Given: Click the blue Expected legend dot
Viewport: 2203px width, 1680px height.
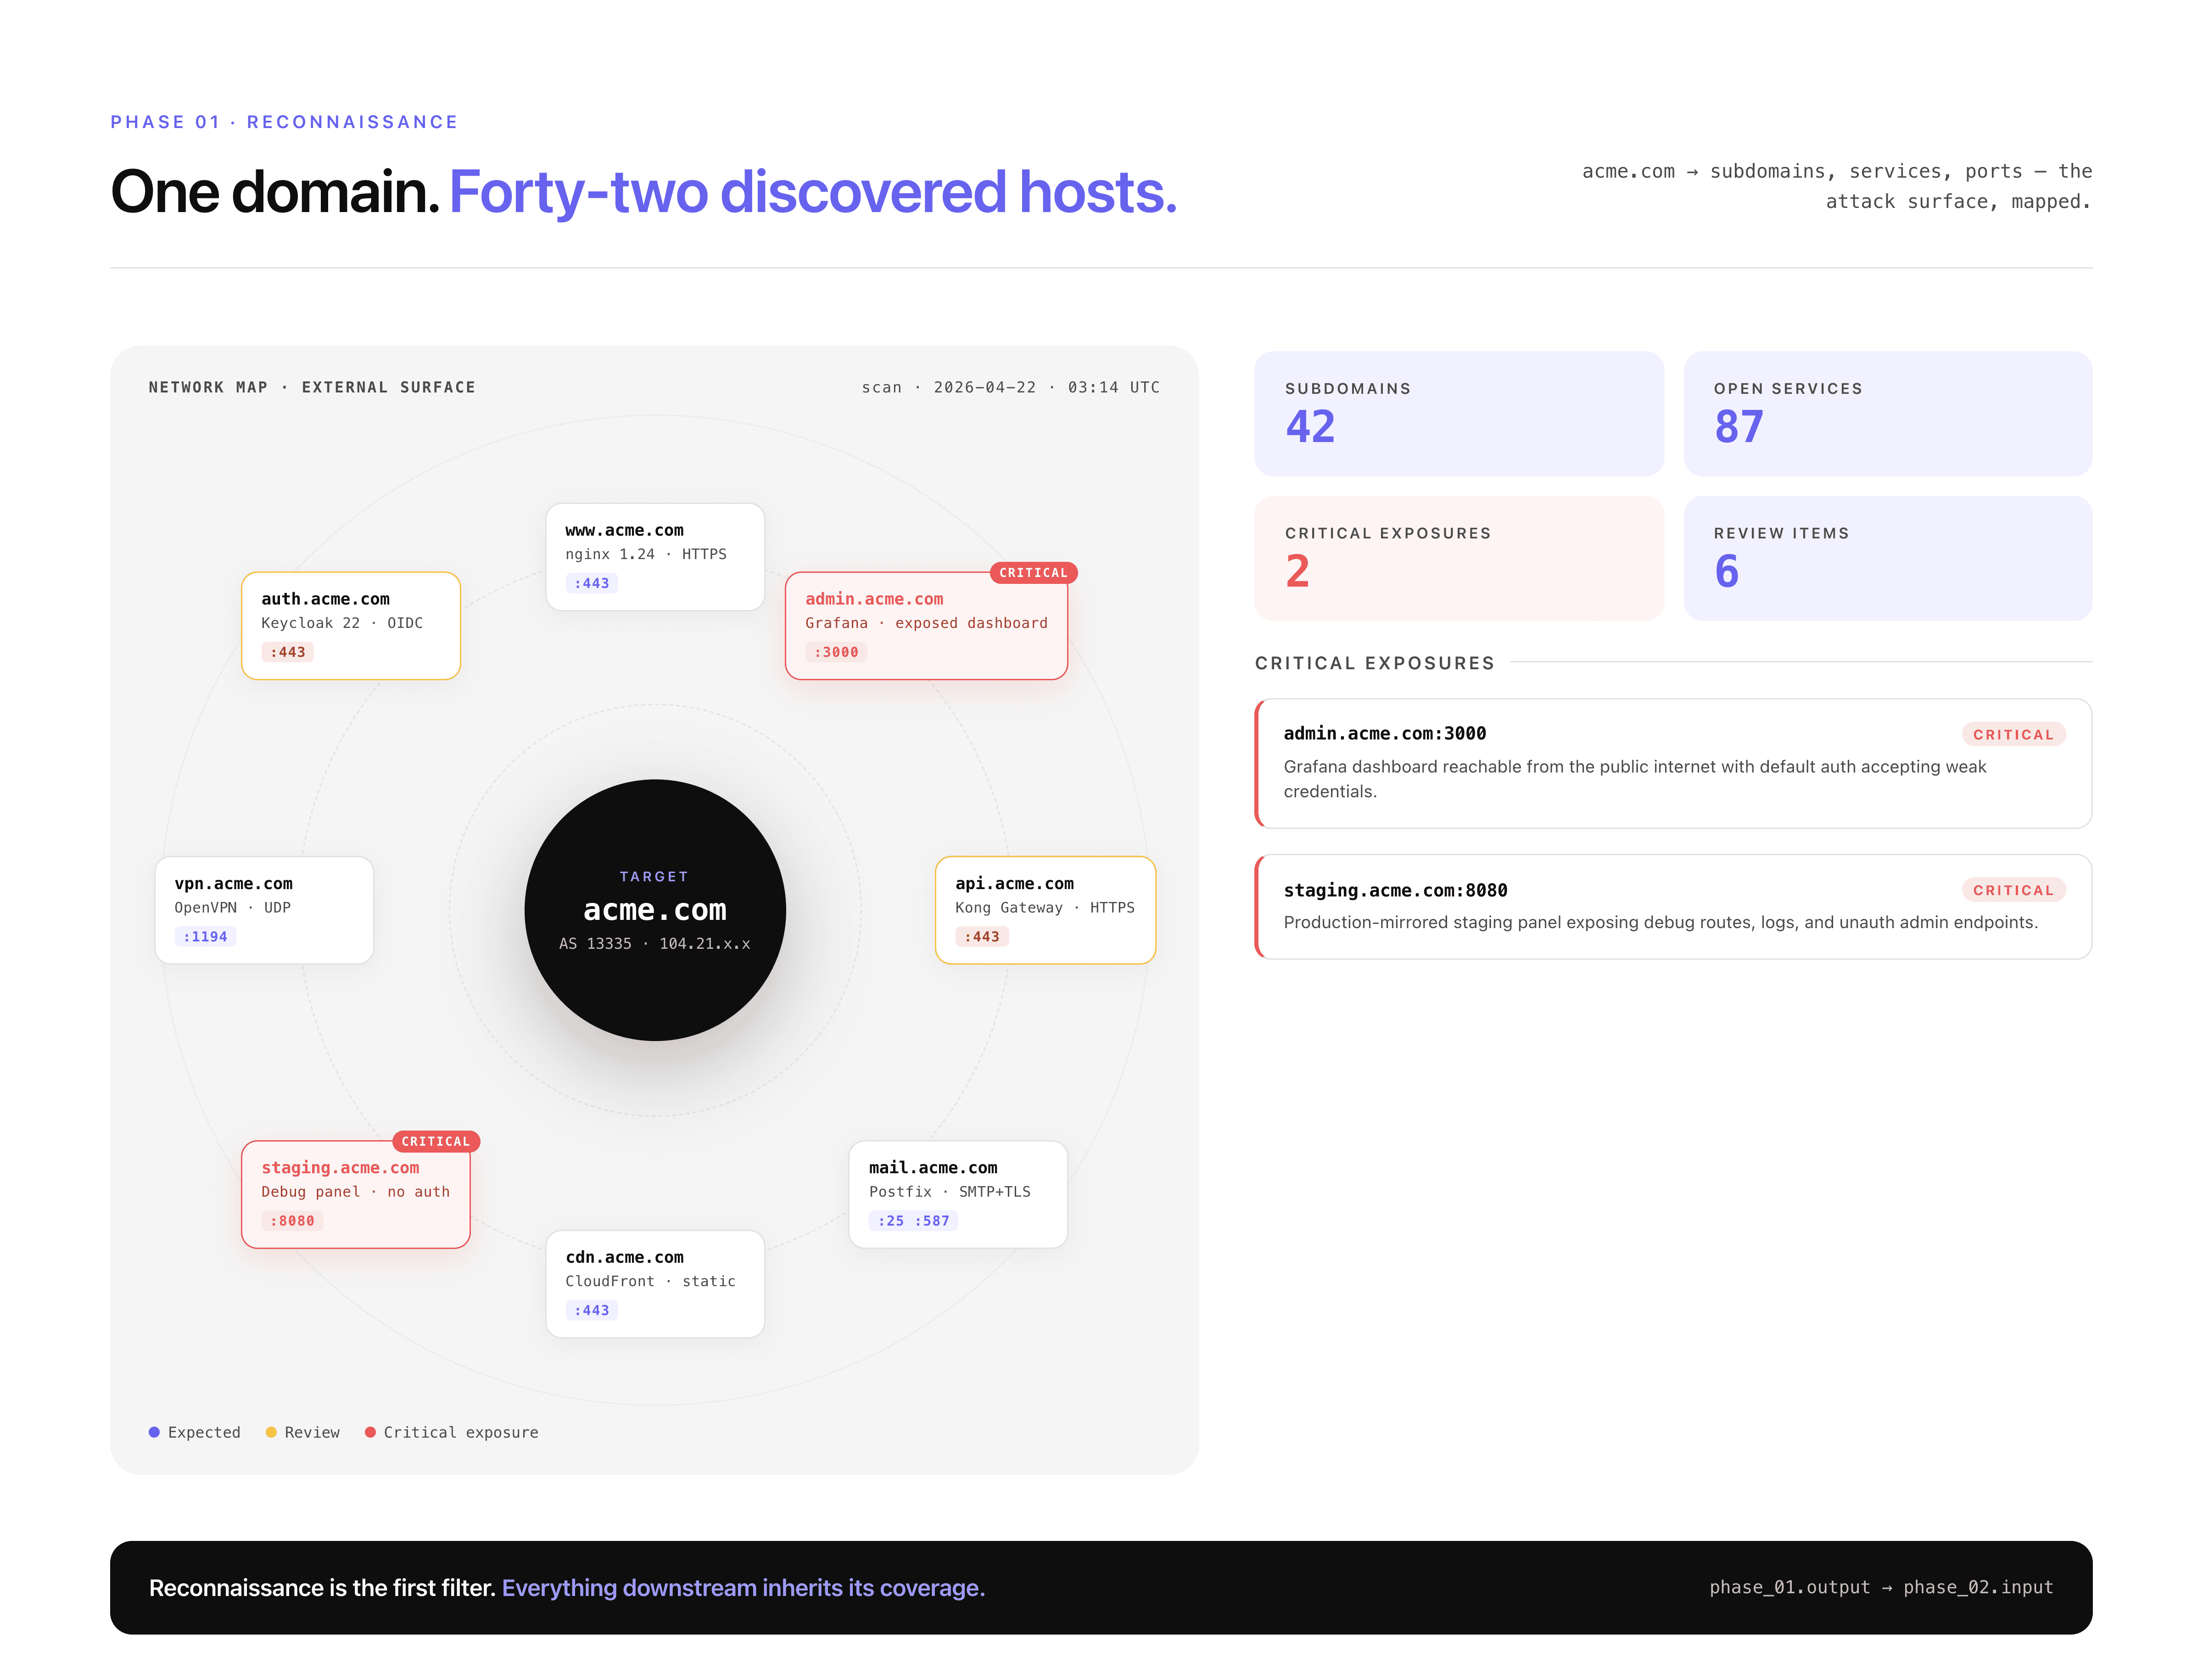Looking at the screenshot, I should click(154, 1431).
